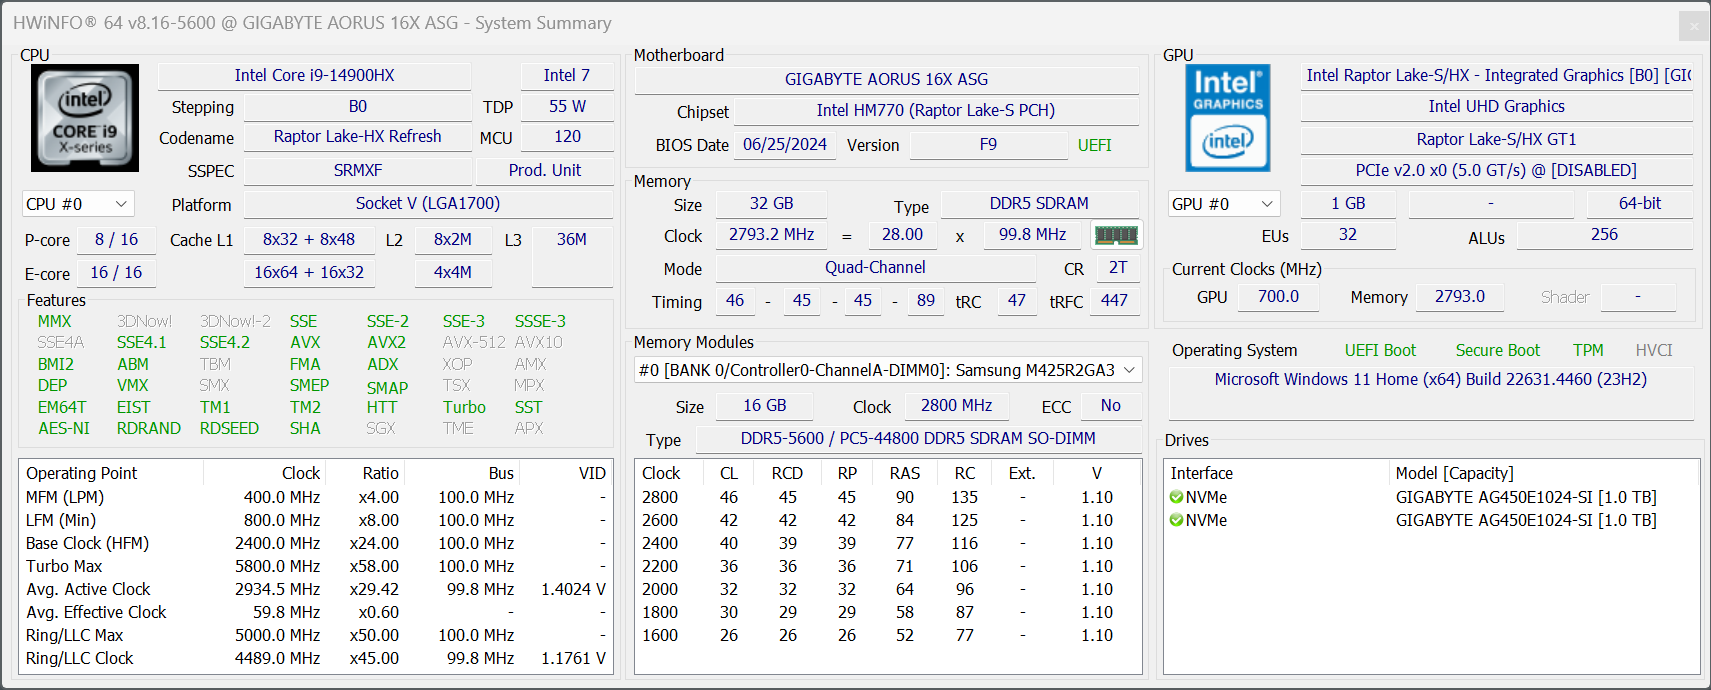Image resolution: width=1711 pixels, height=690 pixels.
Task: Open the CPU #0 selector dropdown
Action: pyautogui.click(x=77, y=204)
